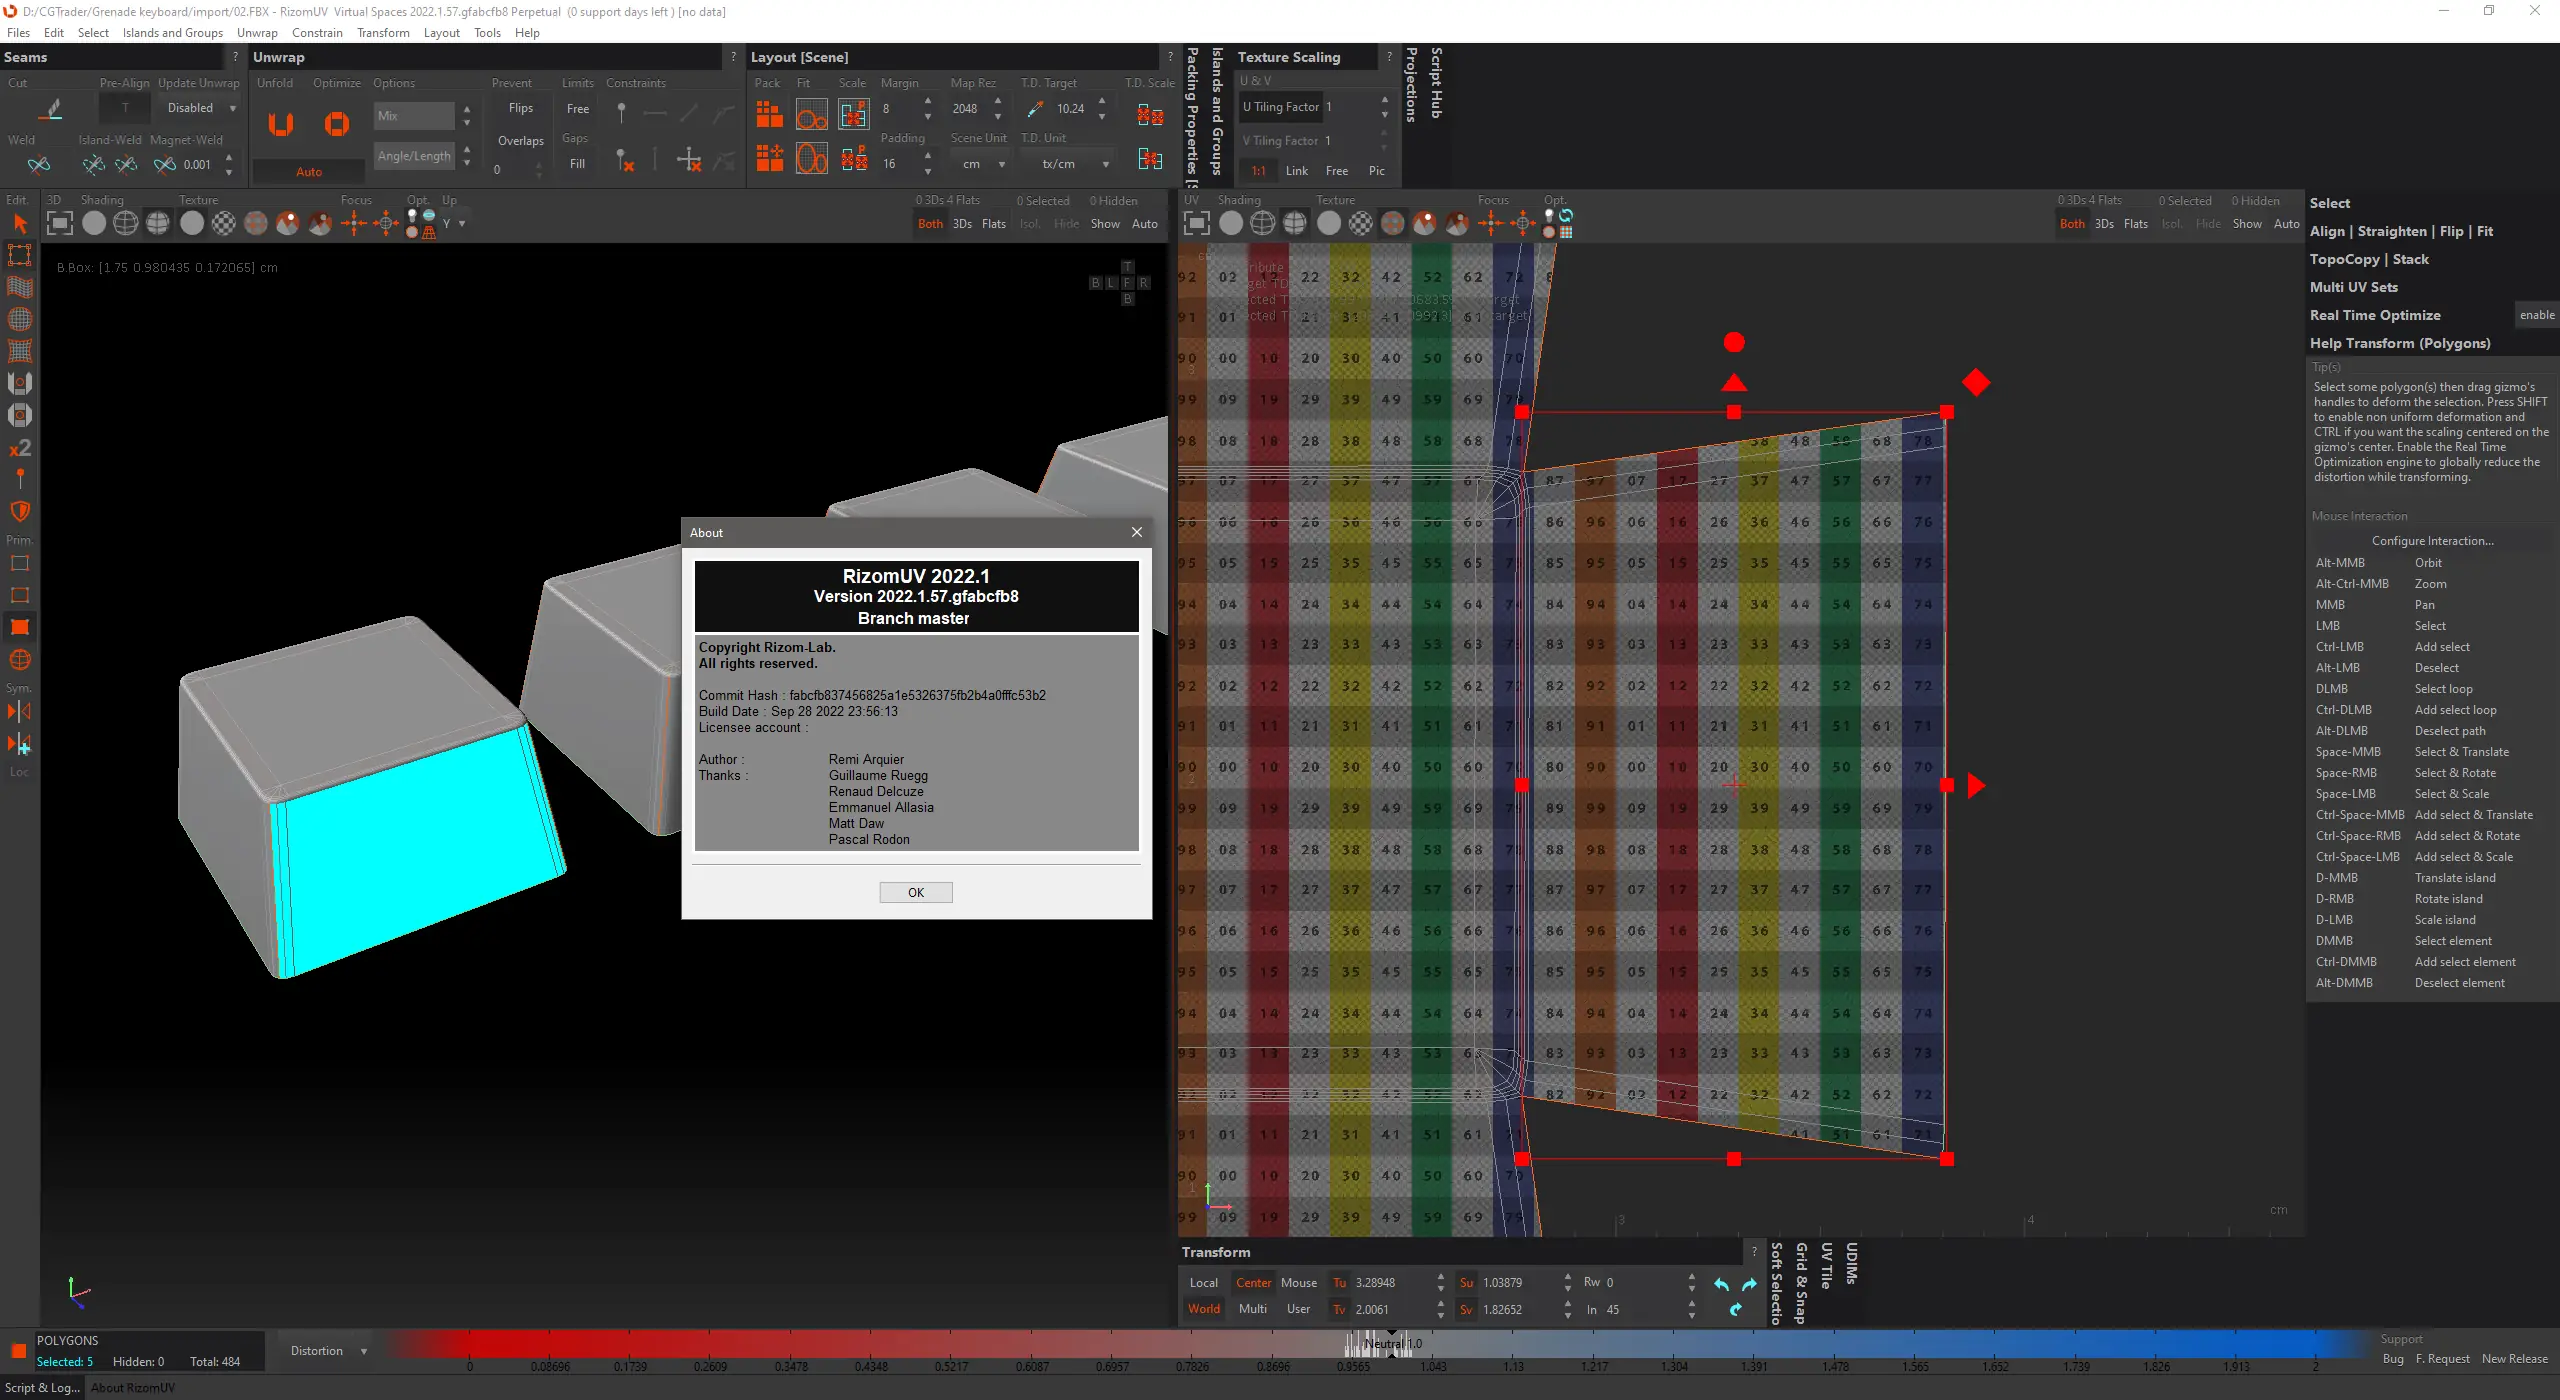
Task: Toggle Overlaps prevention option
Action: [520, 141]
